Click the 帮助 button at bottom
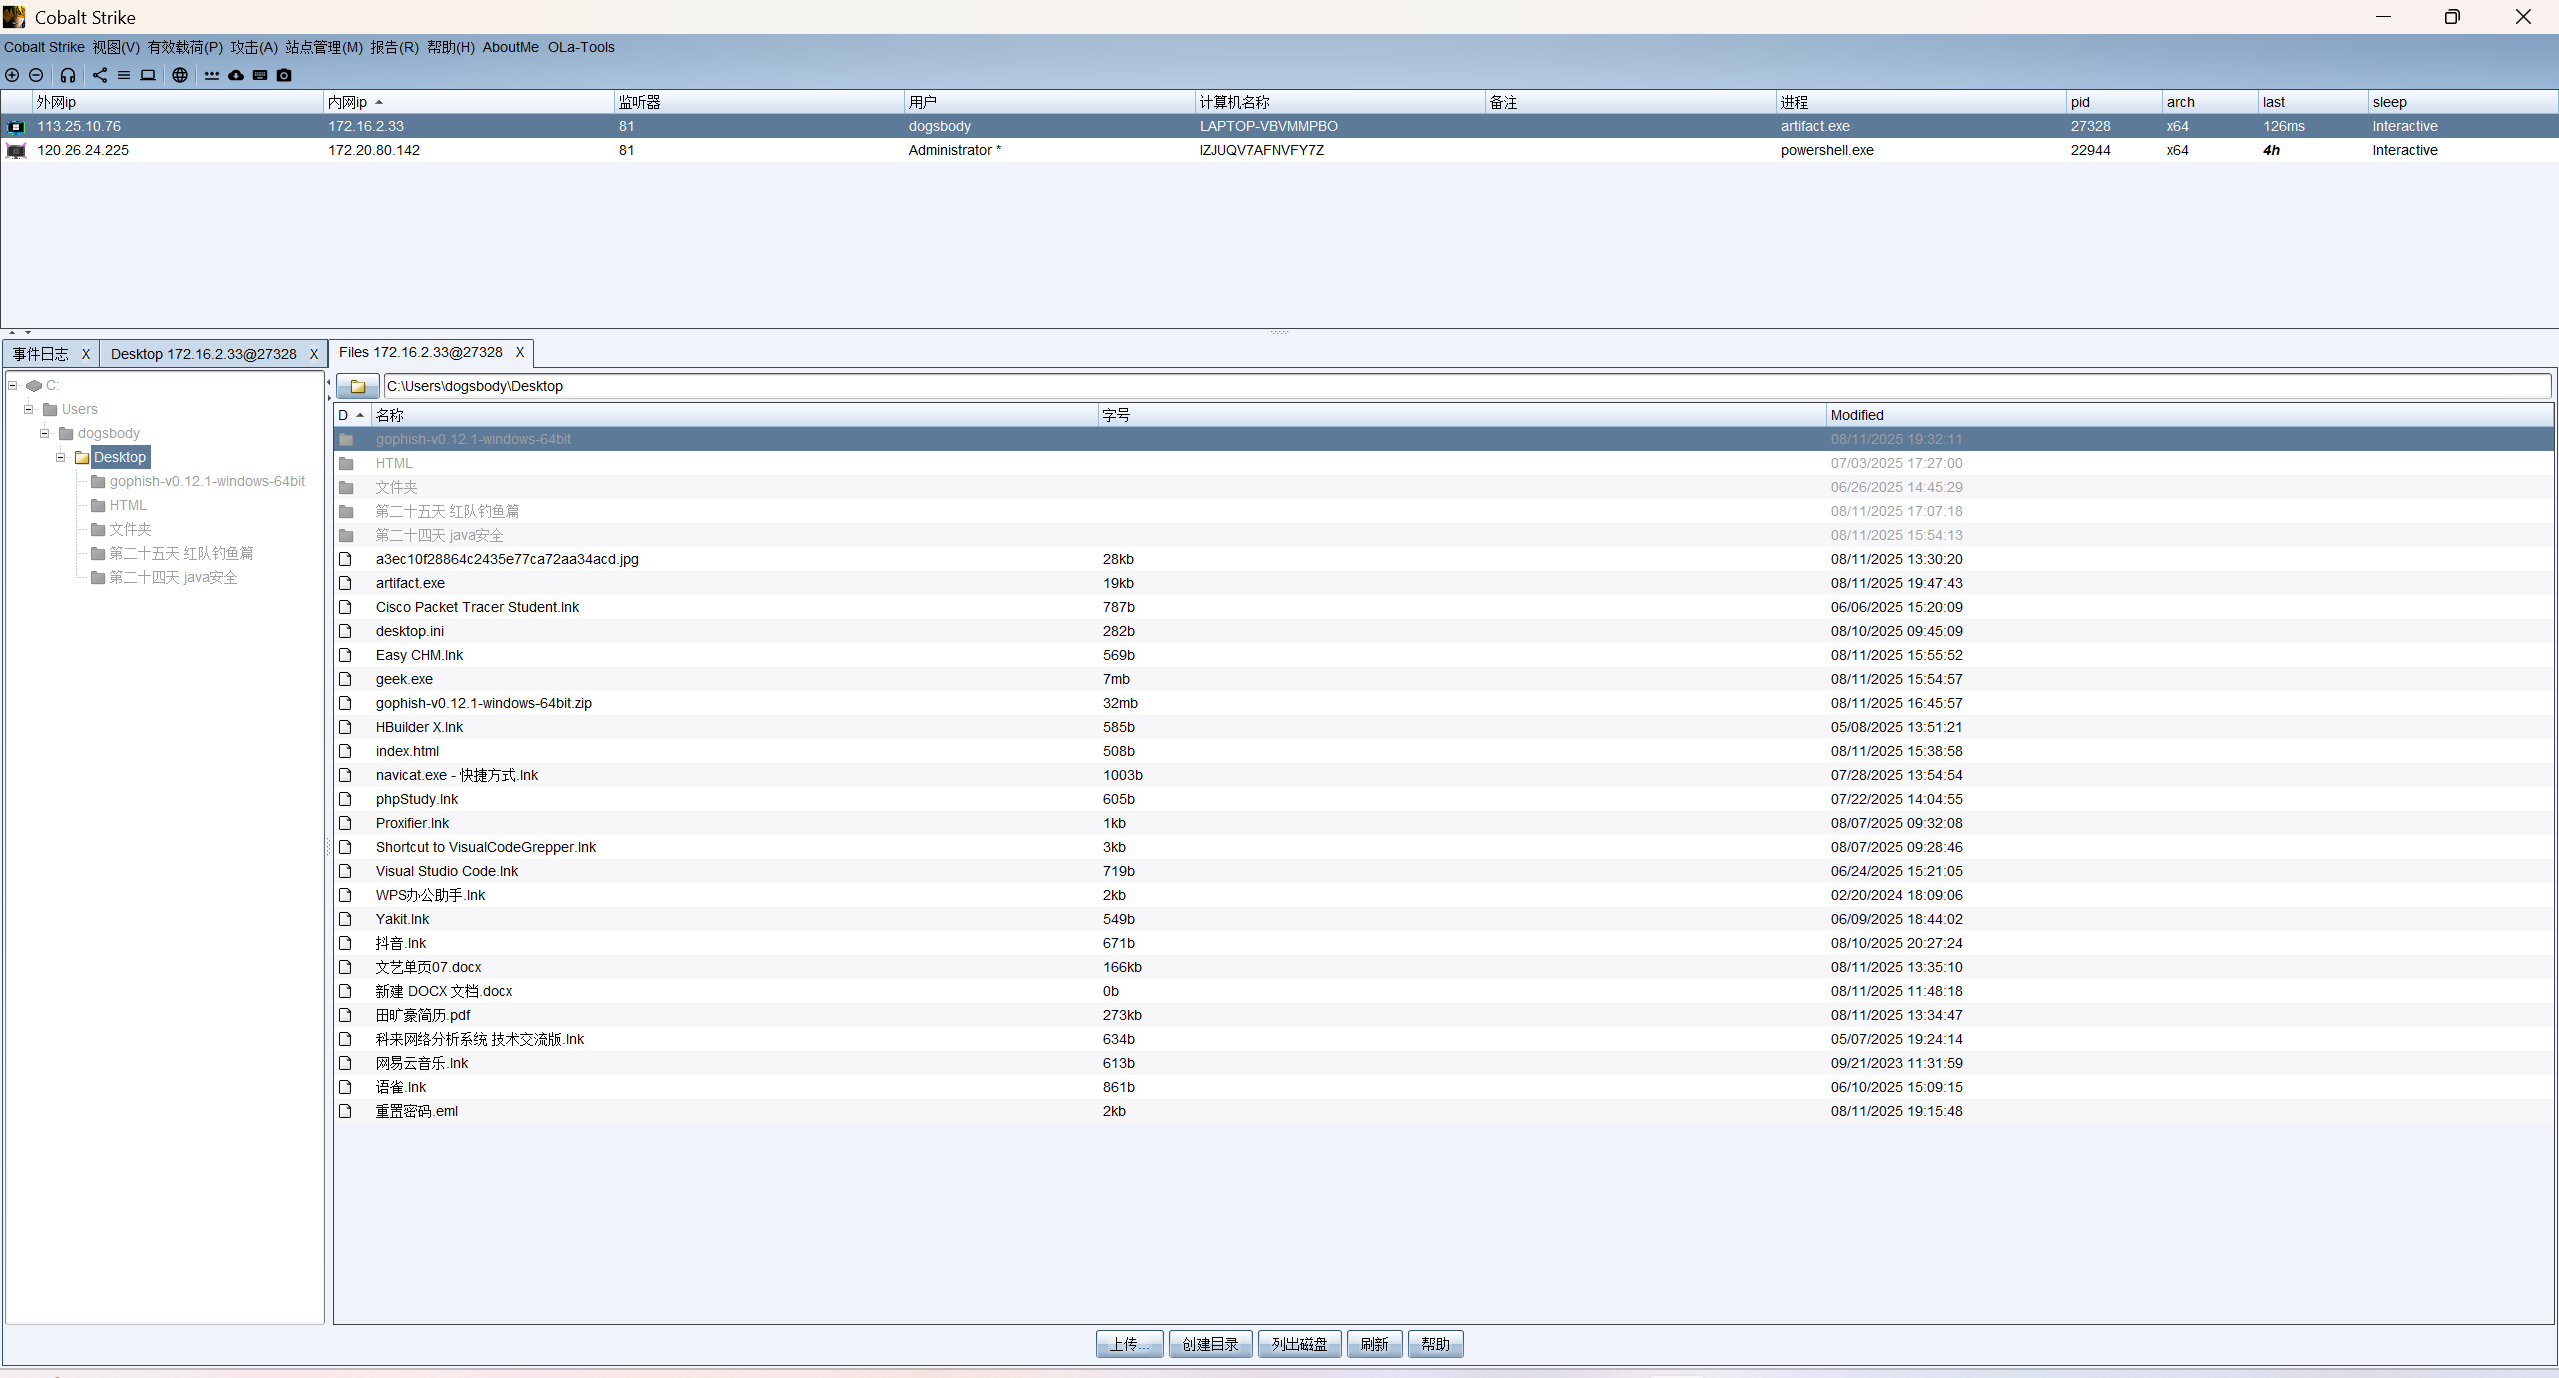Image resolution: width=2559 pixels, height=1378 pixels. (1435, 1344)
